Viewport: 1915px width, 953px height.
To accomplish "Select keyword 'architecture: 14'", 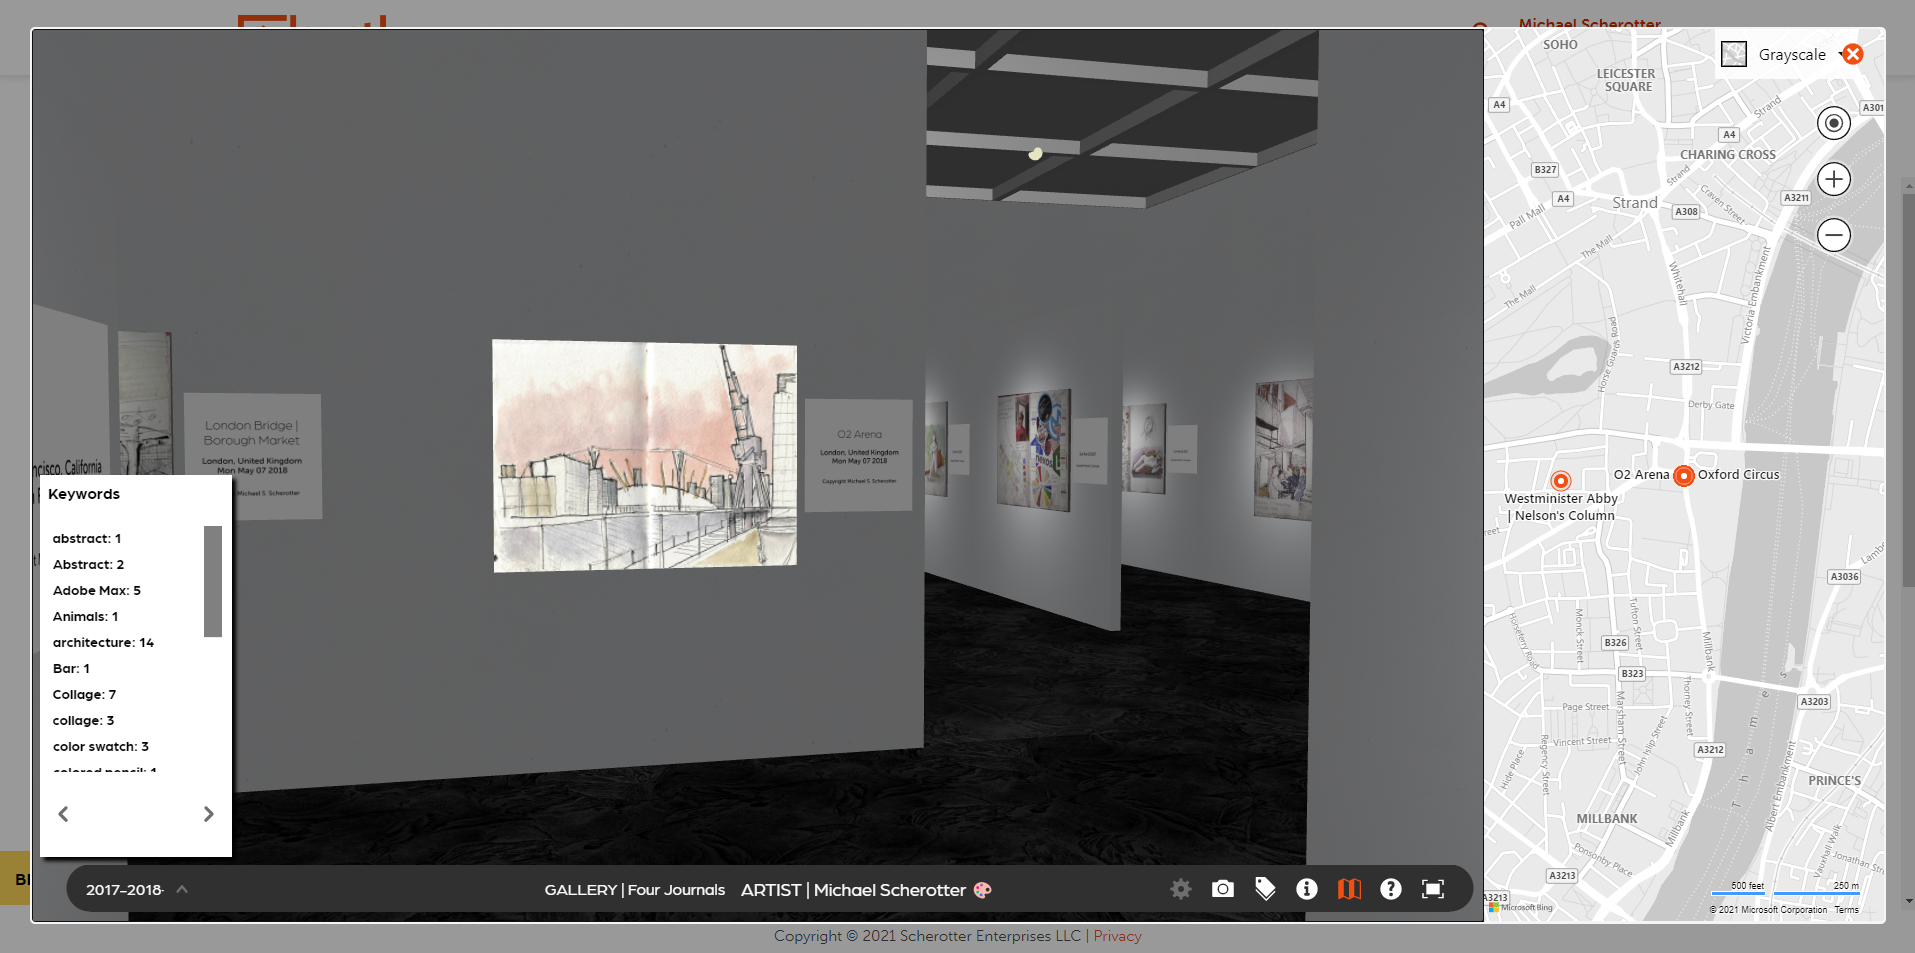I will (x=103, y=642).
